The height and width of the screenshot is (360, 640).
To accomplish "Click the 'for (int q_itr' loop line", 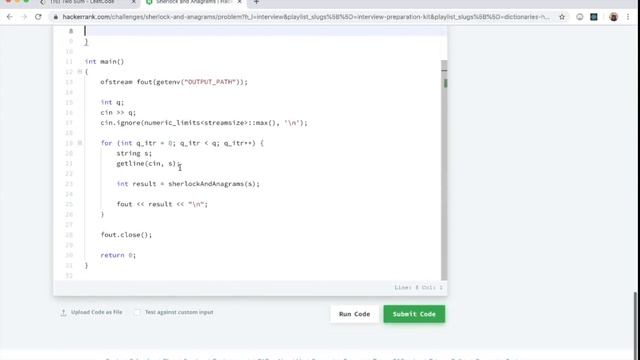I will (x=182, y=143).
